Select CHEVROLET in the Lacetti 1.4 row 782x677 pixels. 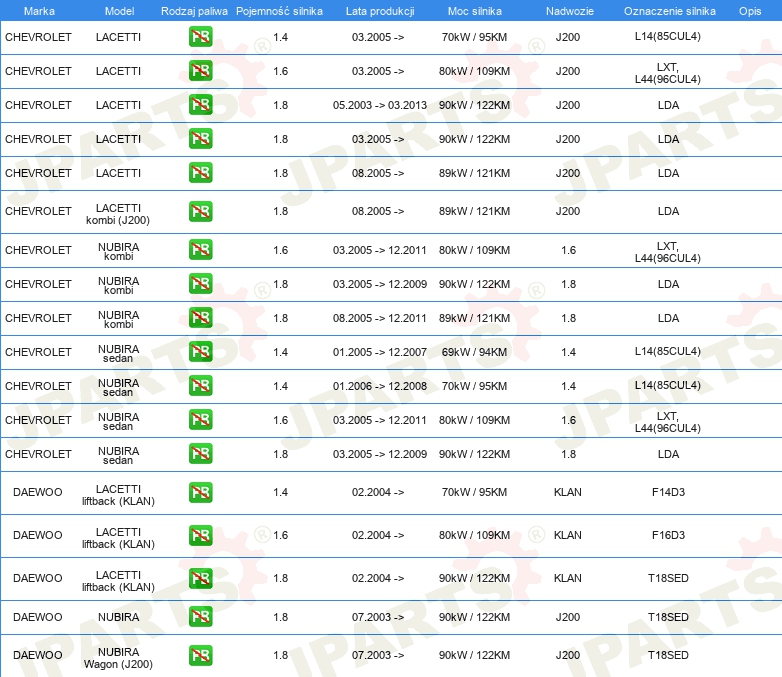pos(38,37)
